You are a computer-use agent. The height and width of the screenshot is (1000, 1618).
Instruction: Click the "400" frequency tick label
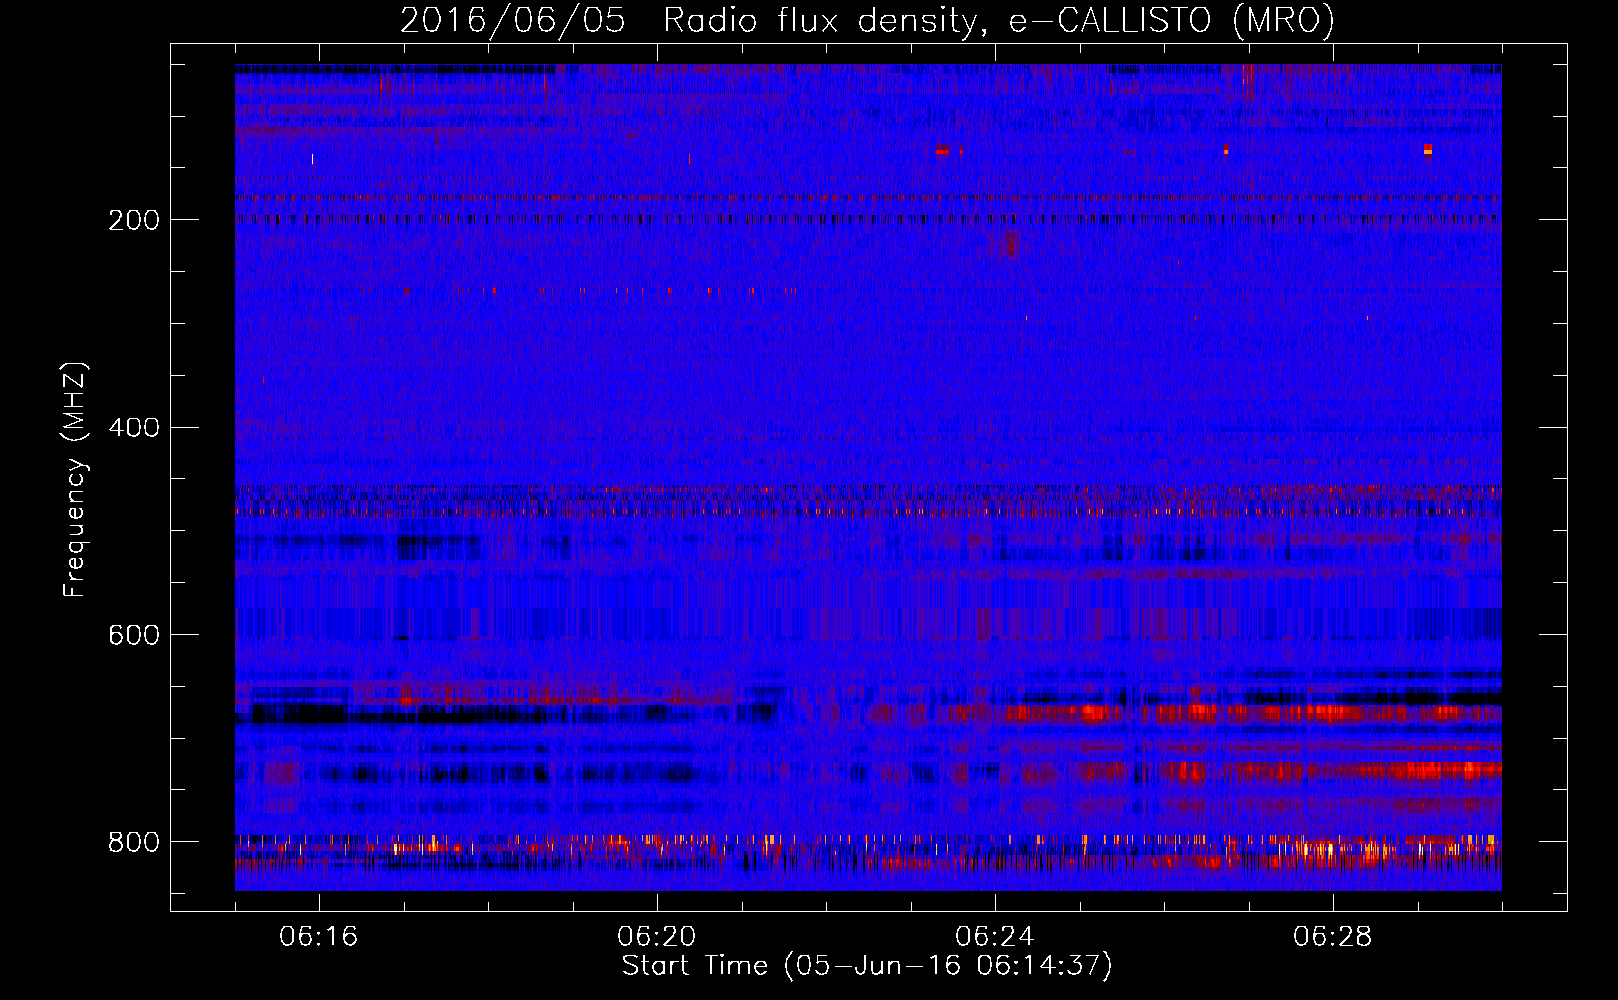(x=133, y=428)
